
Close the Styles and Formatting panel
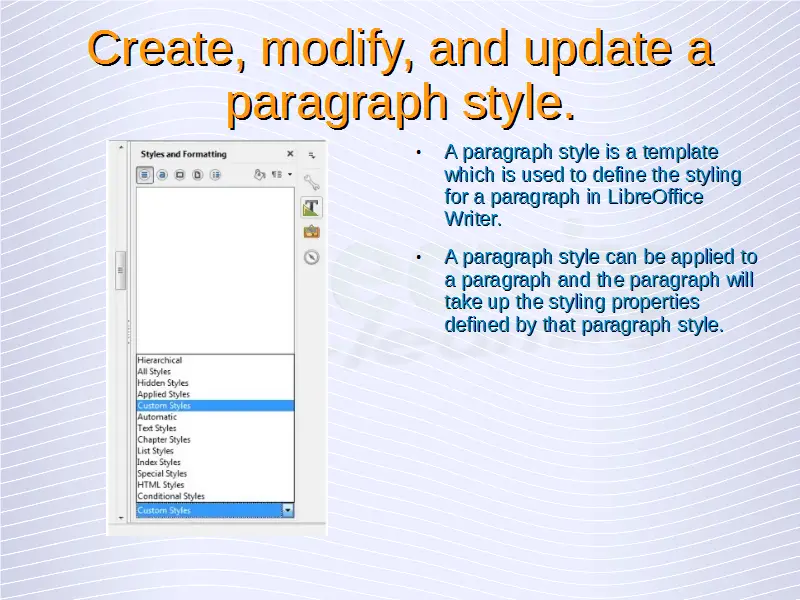[x=290, y=154]
